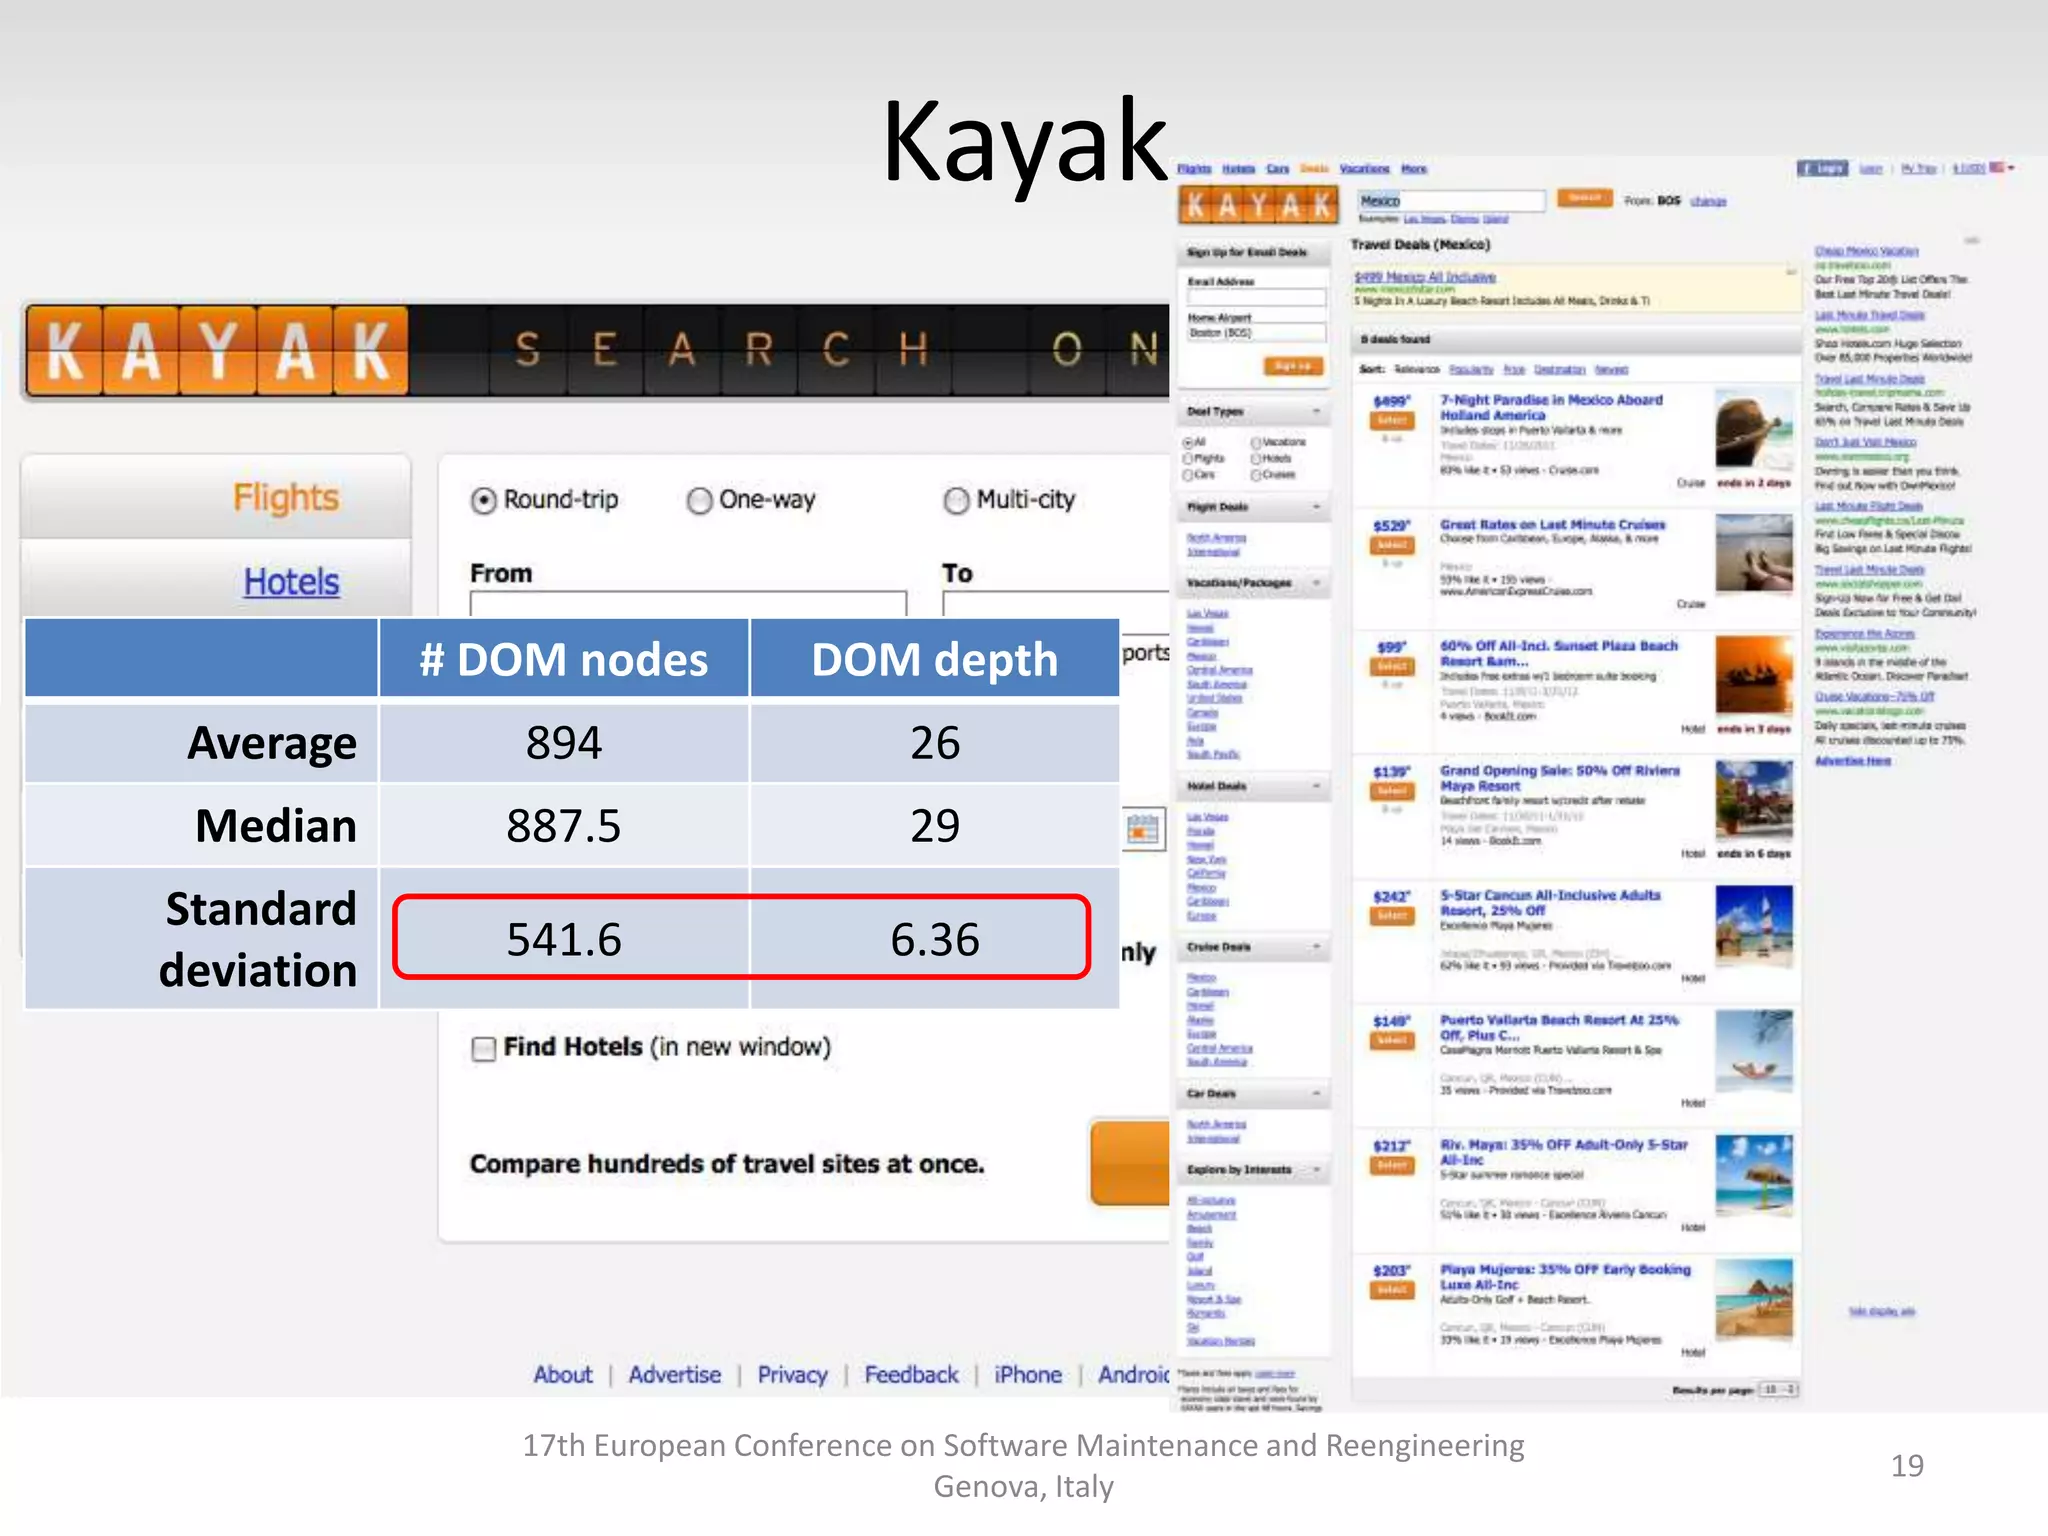Open the Flights tab beside the search form
This screenshot has width=2048, height=1536.
[286, 498]
